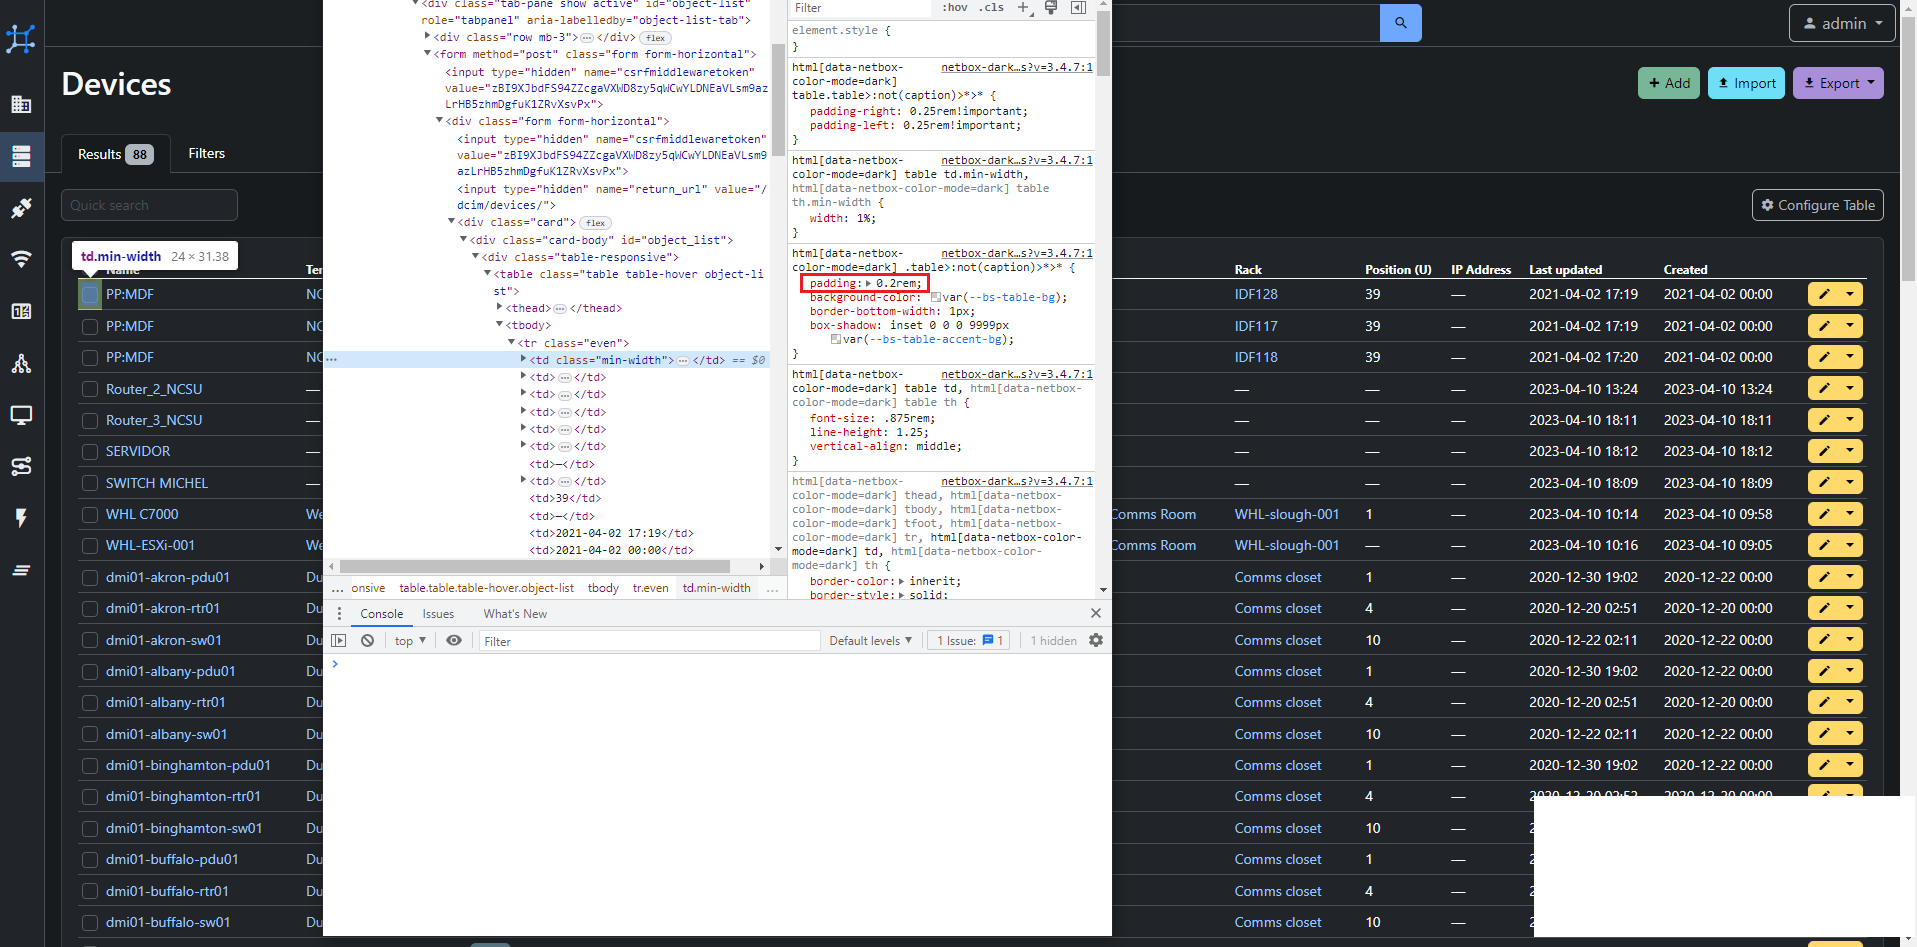Image resolution: width=1917 pixels, height=947 pixels.
Task: Enable the checkbox beside SWITCH MICHEL
Action: point(89,483)
